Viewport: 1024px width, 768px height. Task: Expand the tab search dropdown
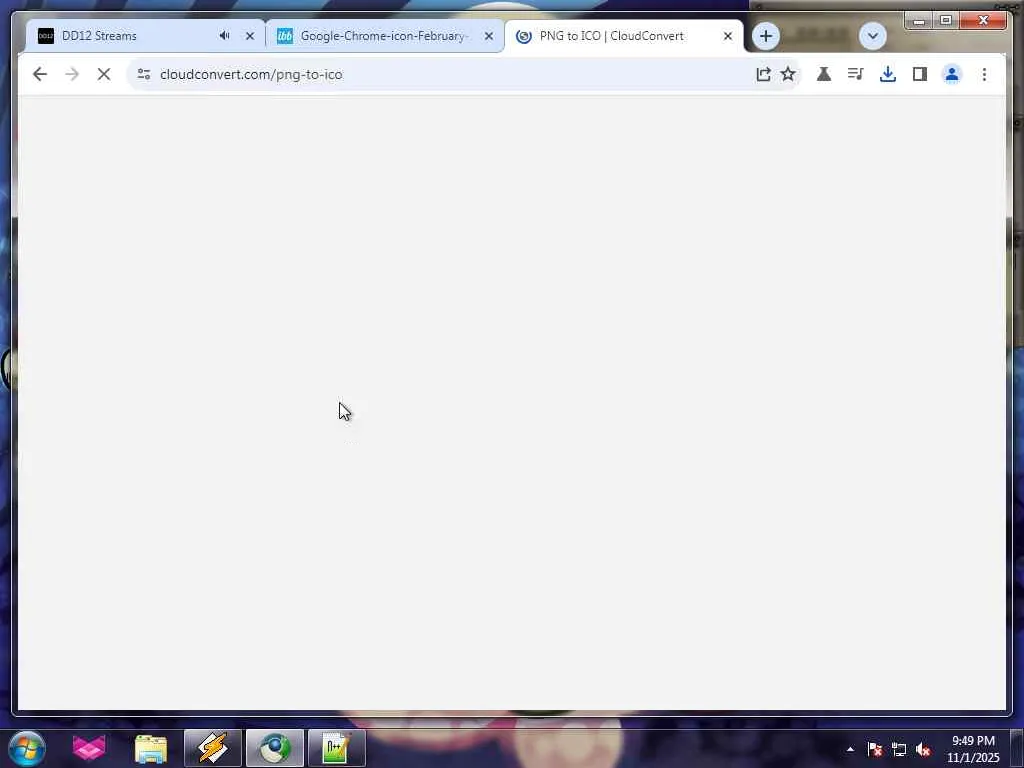(x=872, y=36)
